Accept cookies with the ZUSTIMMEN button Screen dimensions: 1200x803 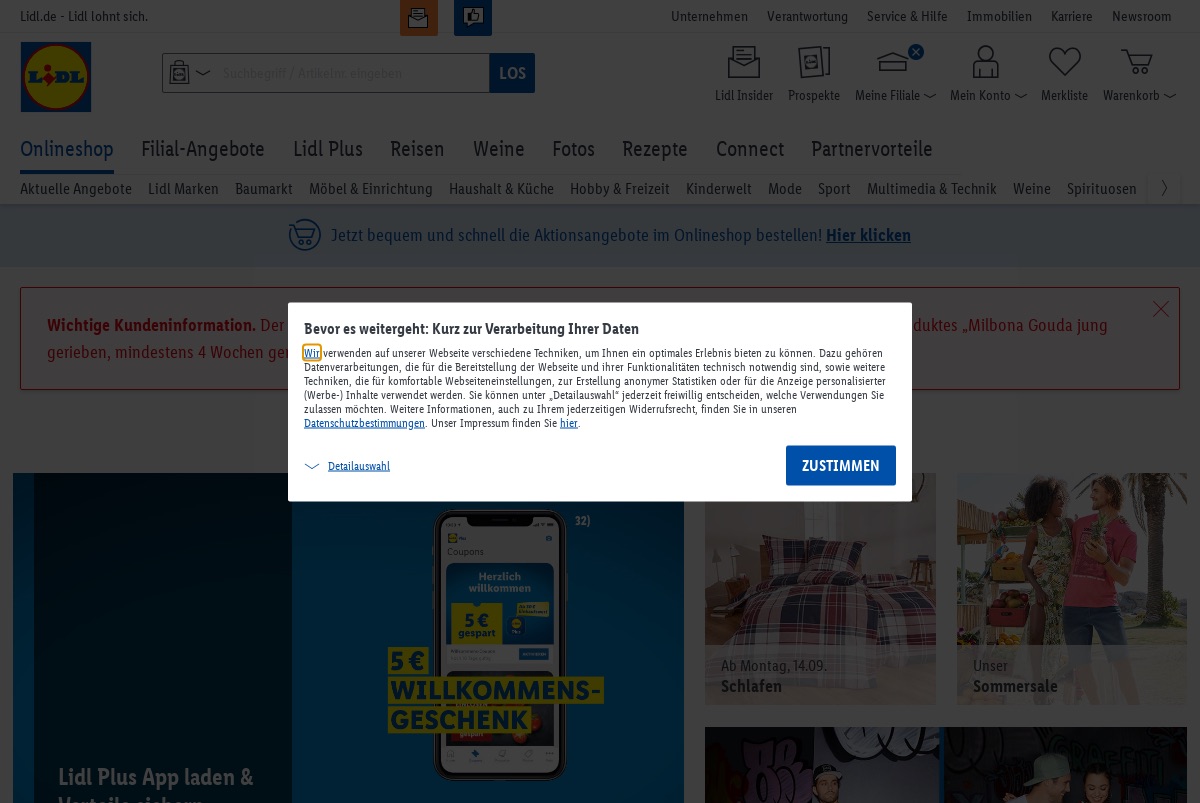click(841, 466)
